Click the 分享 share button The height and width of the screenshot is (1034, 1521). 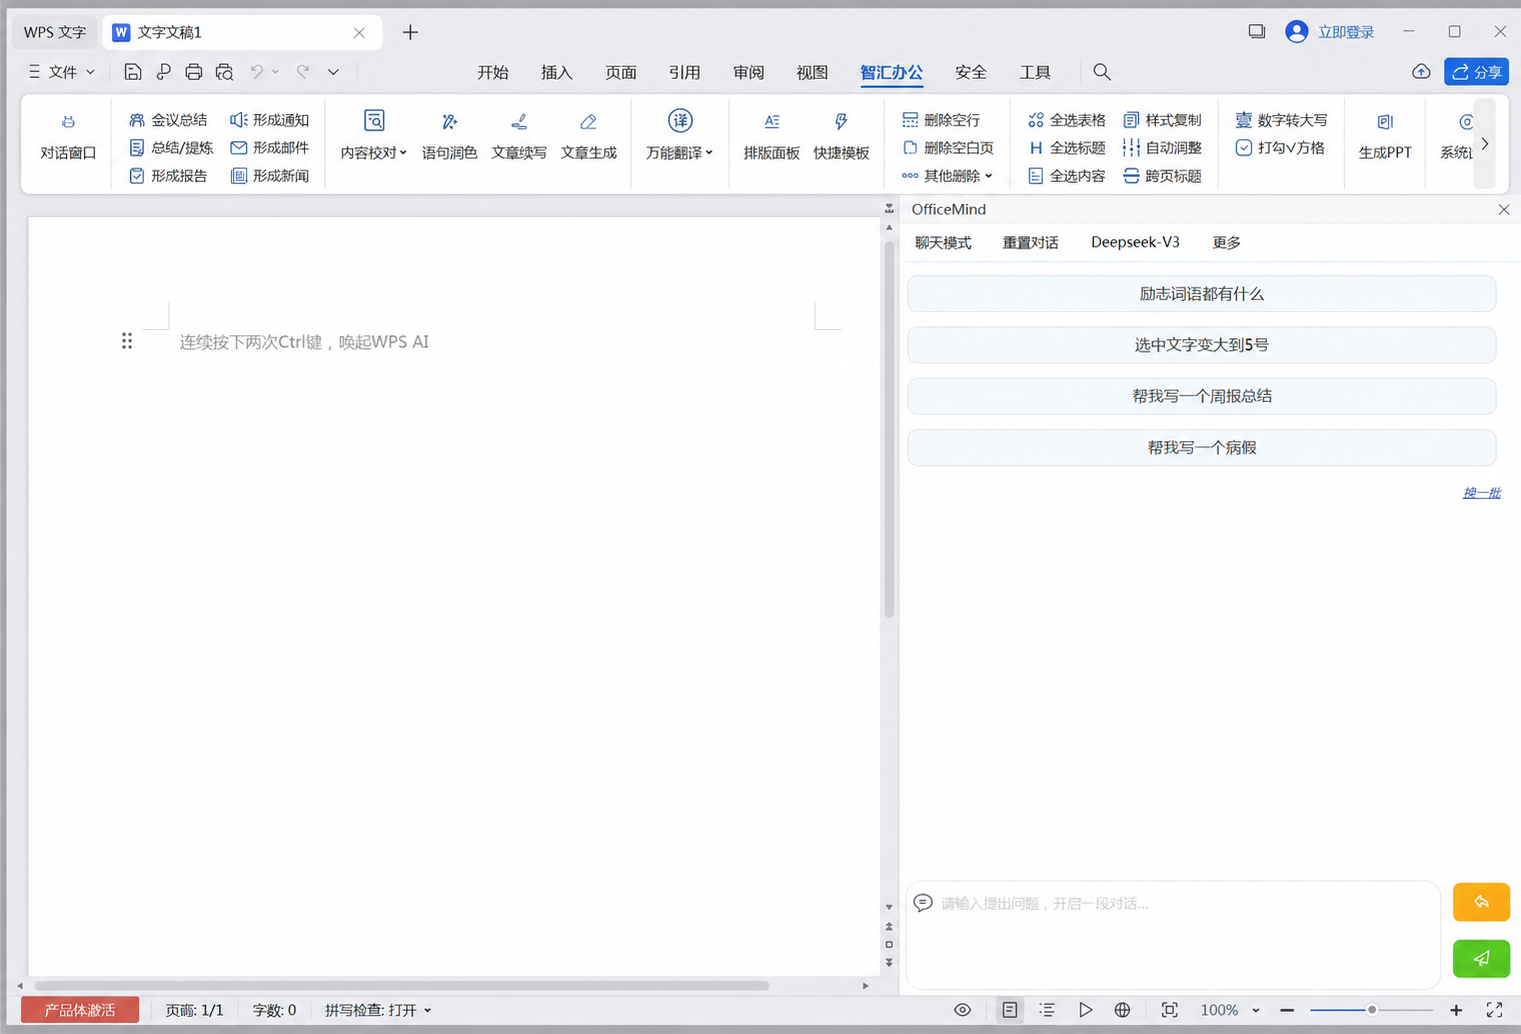coord(1476,72)
